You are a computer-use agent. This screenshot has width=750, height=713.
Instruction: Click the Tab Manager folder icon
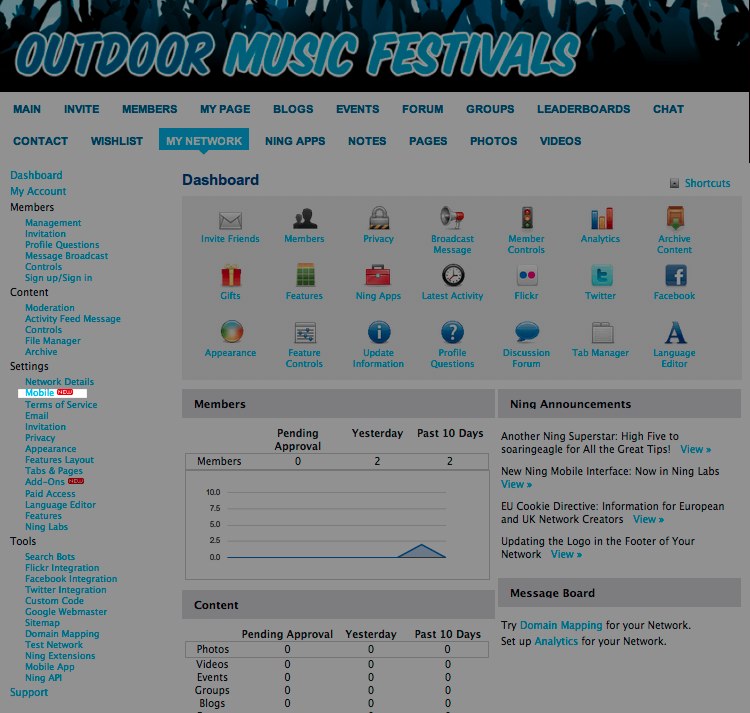click(602, 332)
